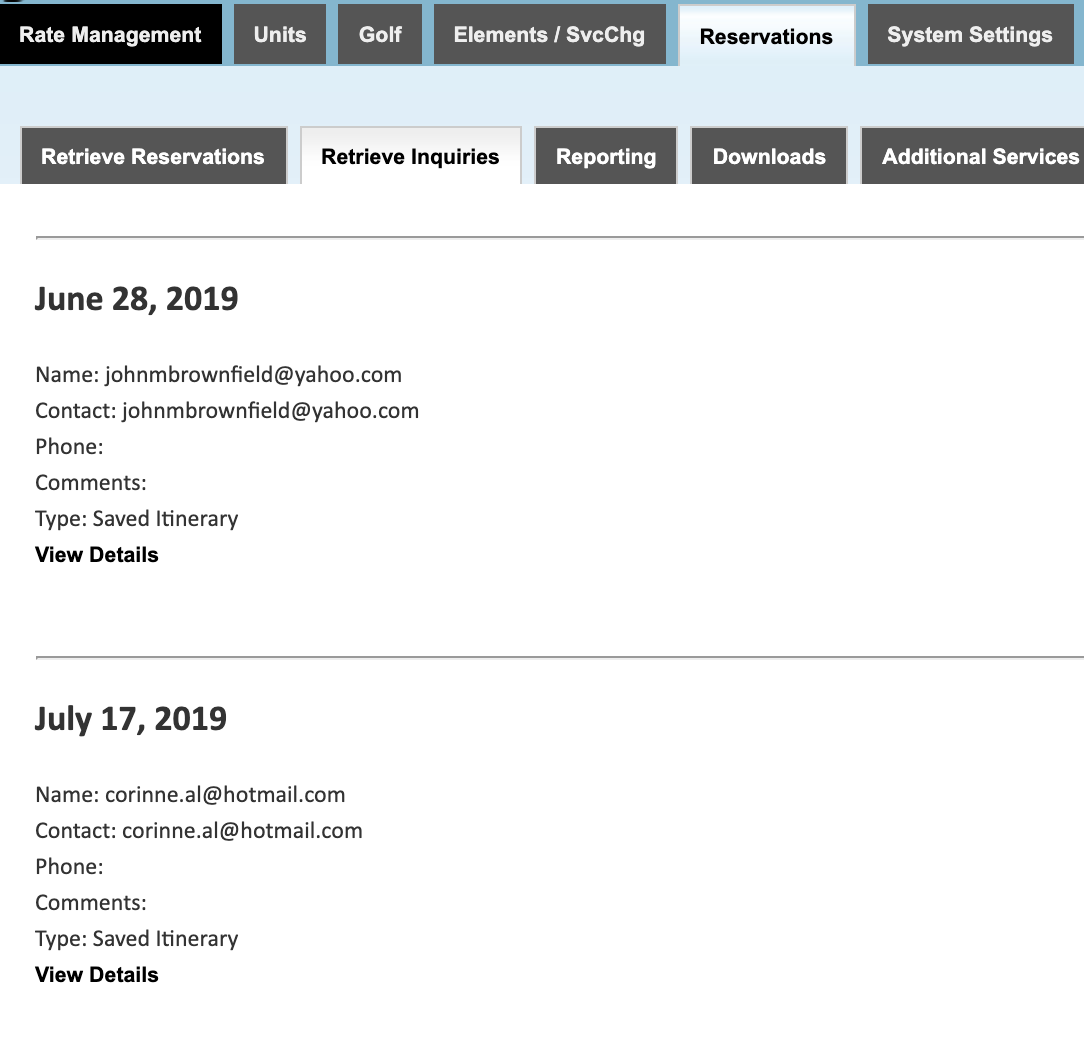Click Name: corinne.al@hotmail.com line
1084x1040 pixels.
coord(190,795)
